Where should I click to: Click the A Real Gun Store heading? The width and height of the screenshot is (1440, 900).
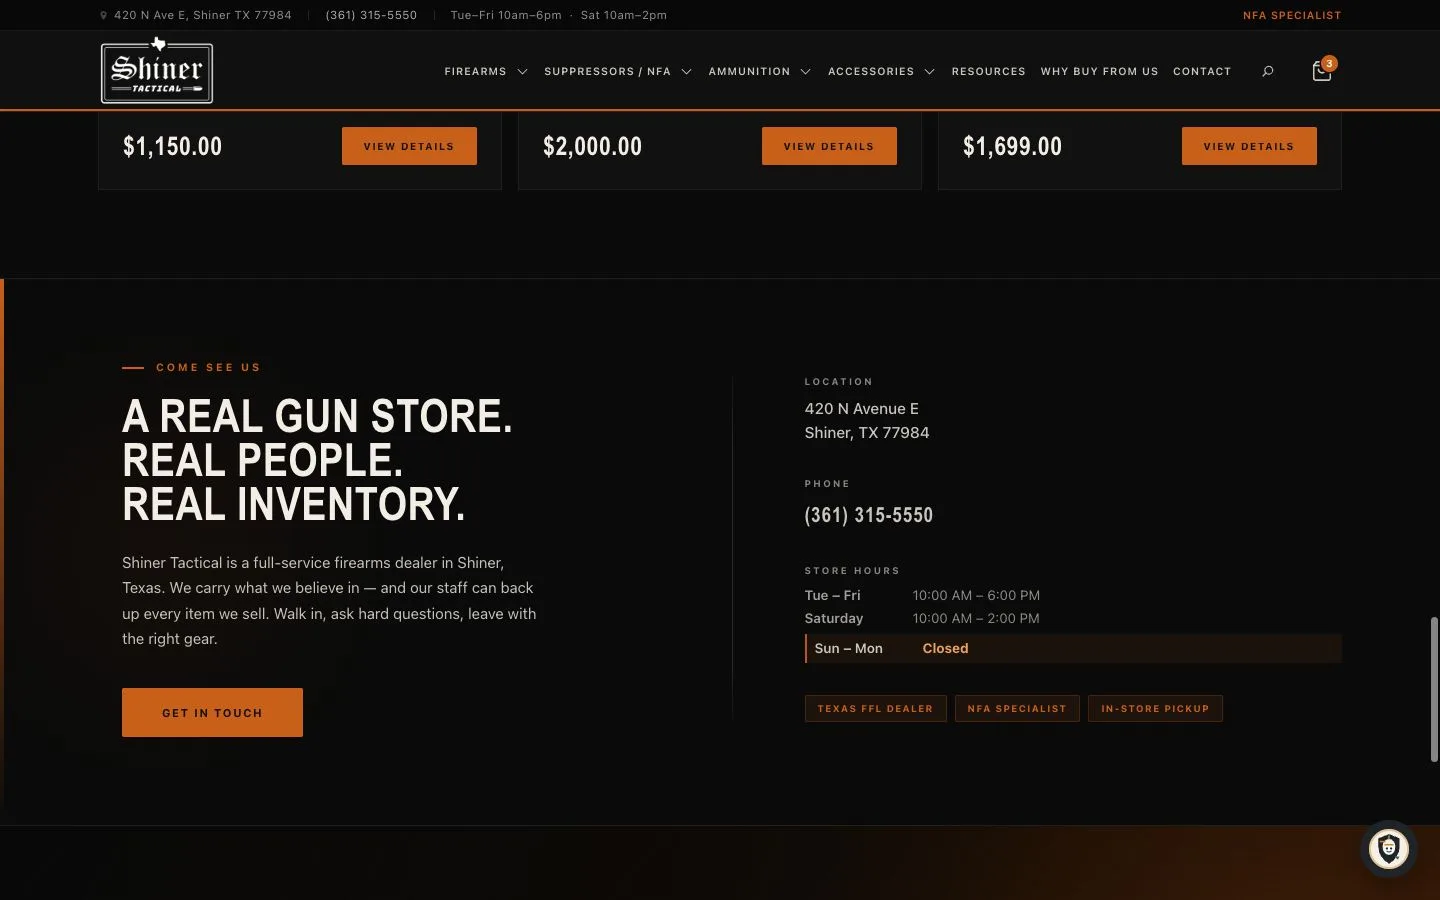click(x=317, y=460)
